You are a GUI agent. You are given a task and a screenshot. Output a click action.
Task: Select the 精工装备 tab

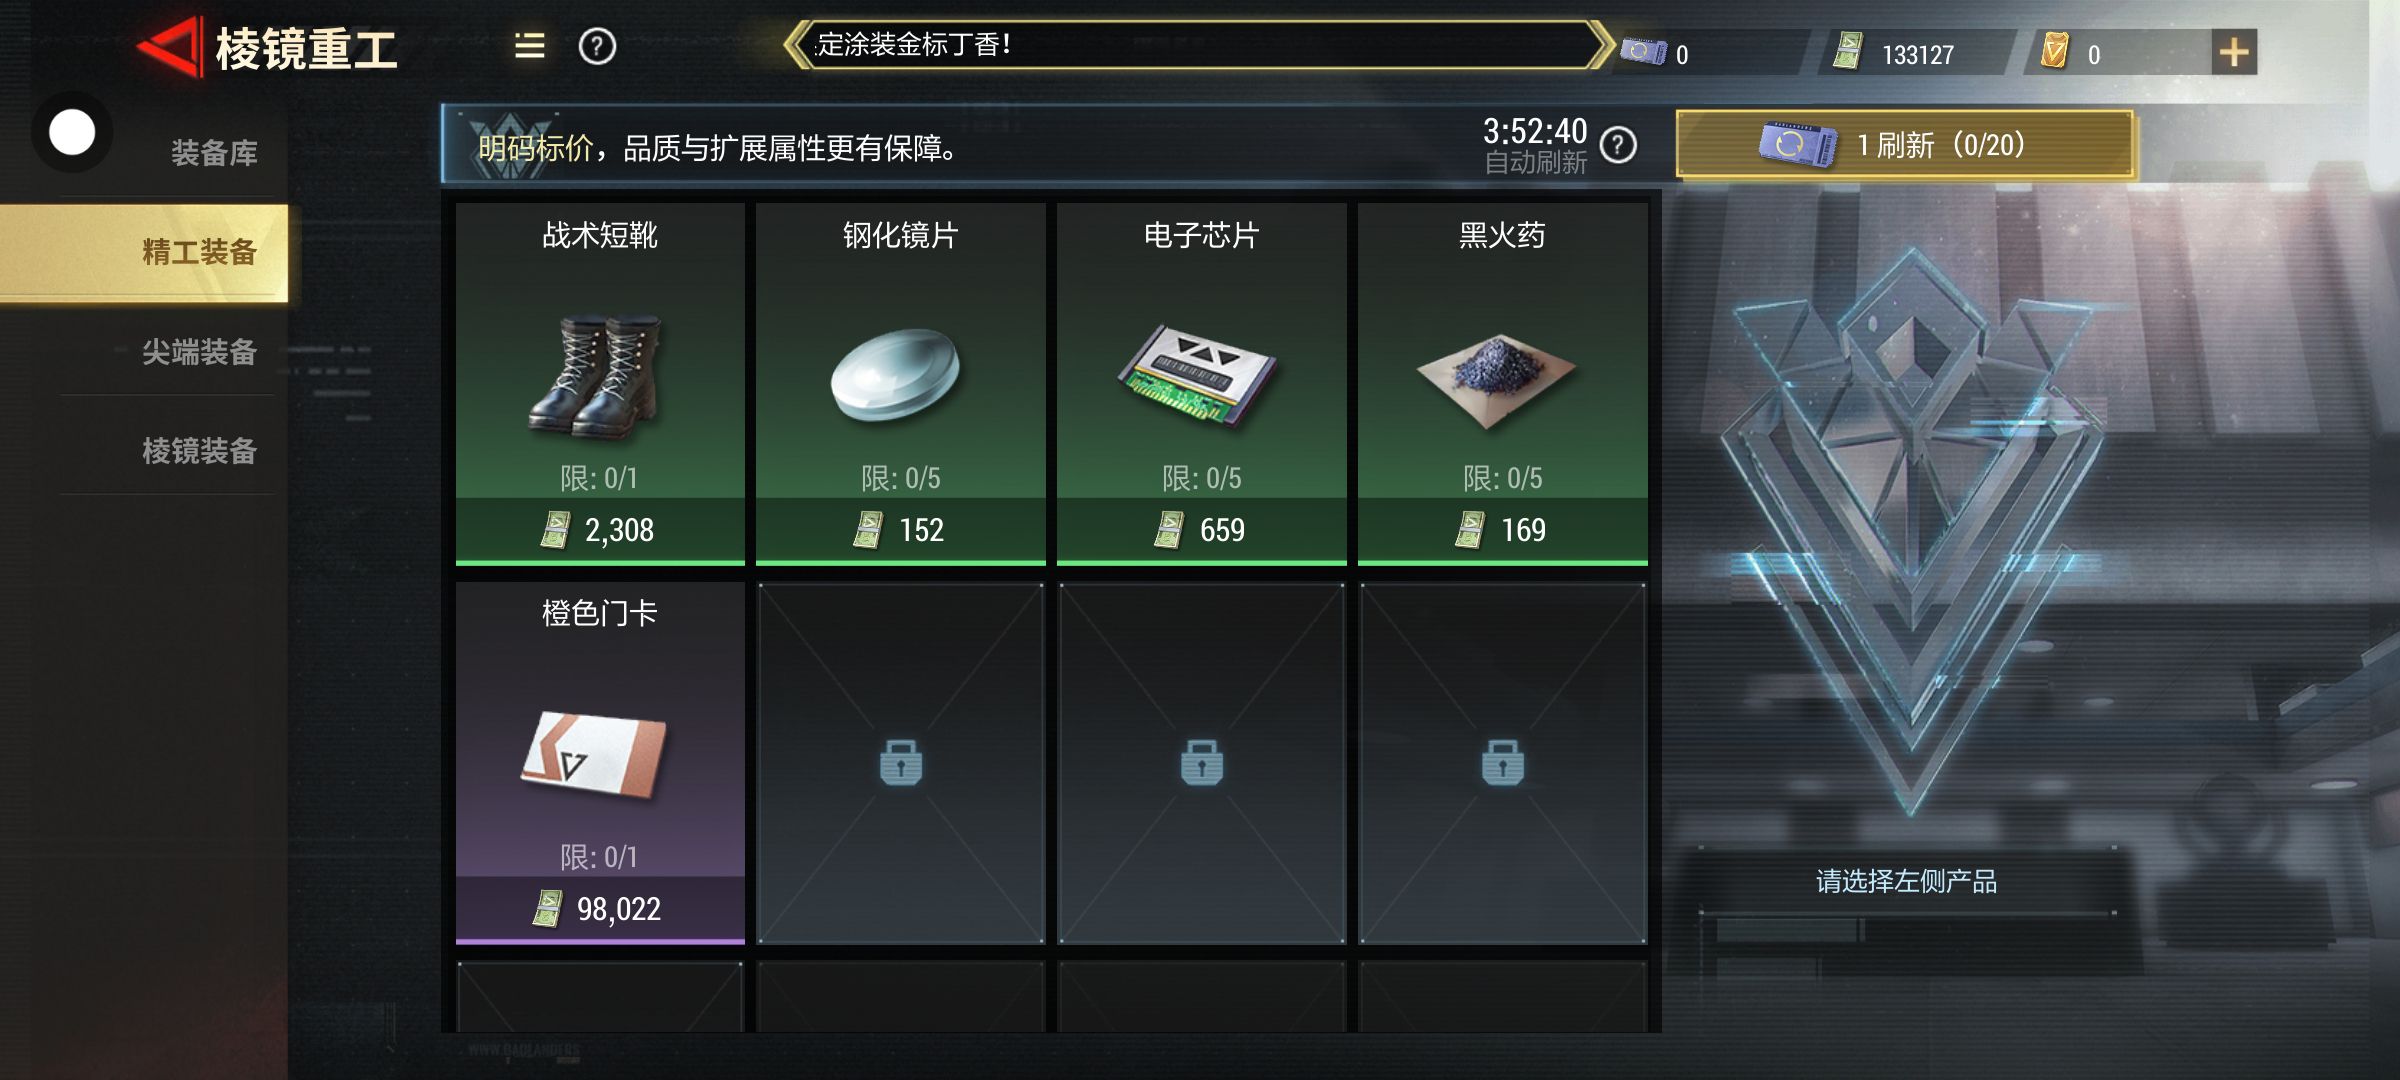tap(144, 252)
